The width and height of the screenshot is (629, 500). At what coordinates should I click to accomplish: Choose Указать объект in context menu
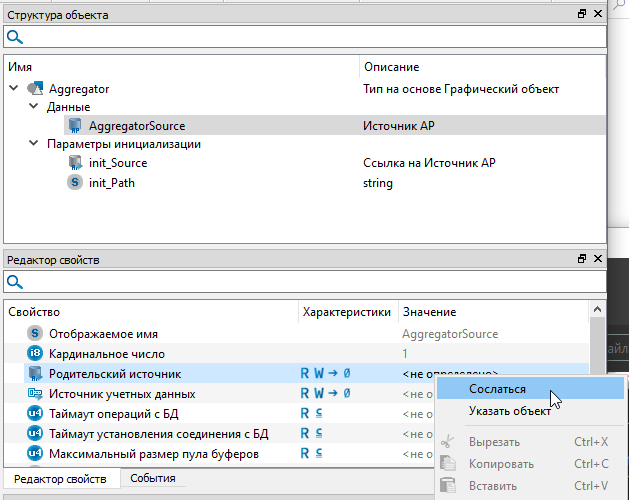click(510, 411)
